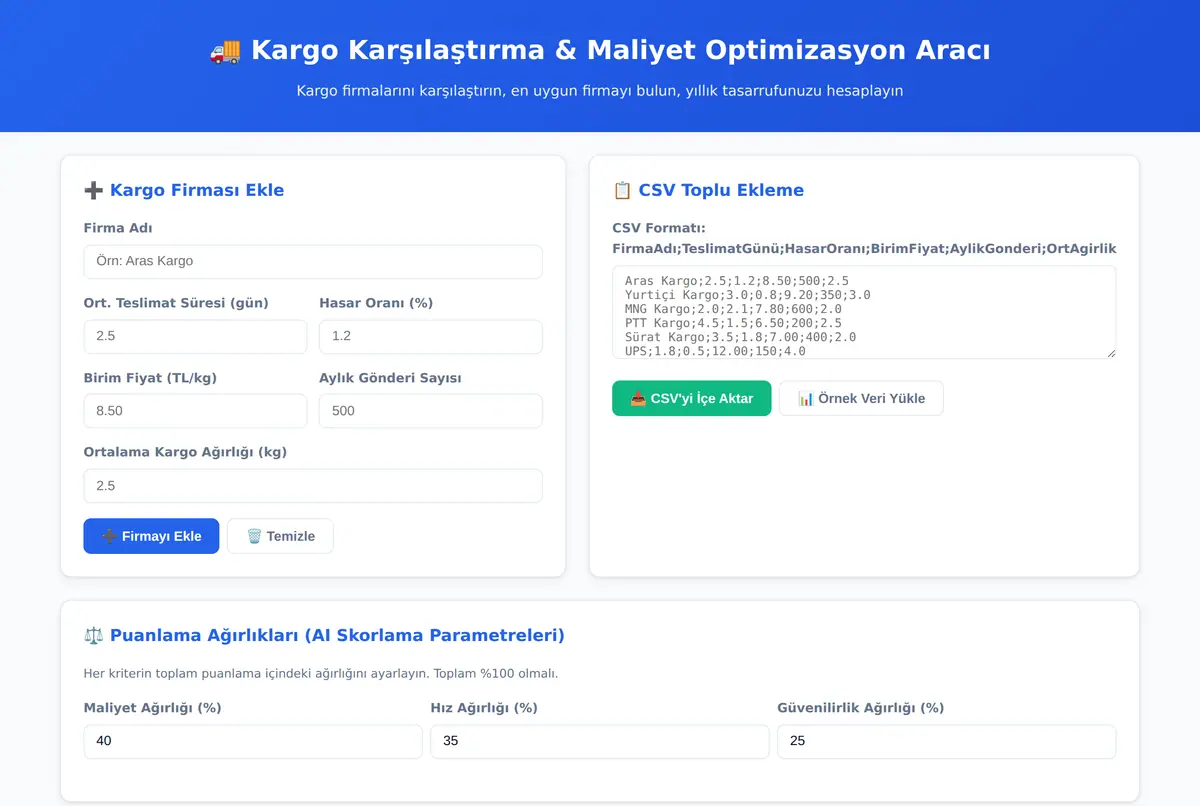
Task: Click the page title "Kargo Karşılaştırma & Maliyet Optimizasyon Aracı"
Action: click(621, 50)
